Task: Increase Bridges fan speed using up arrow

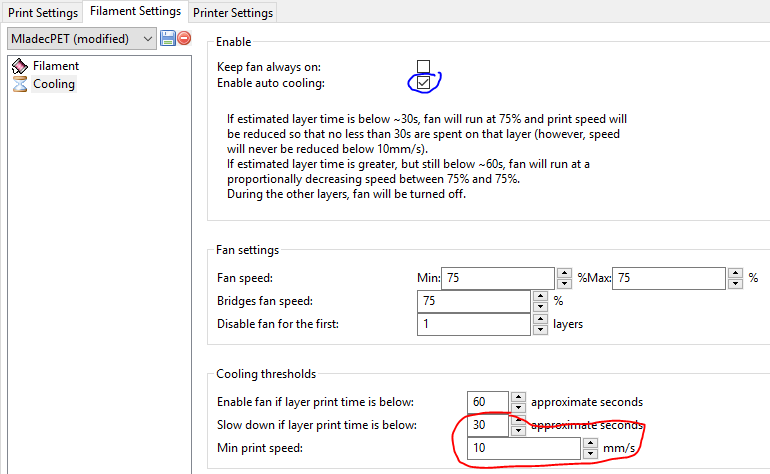Action: pos(540,296)
